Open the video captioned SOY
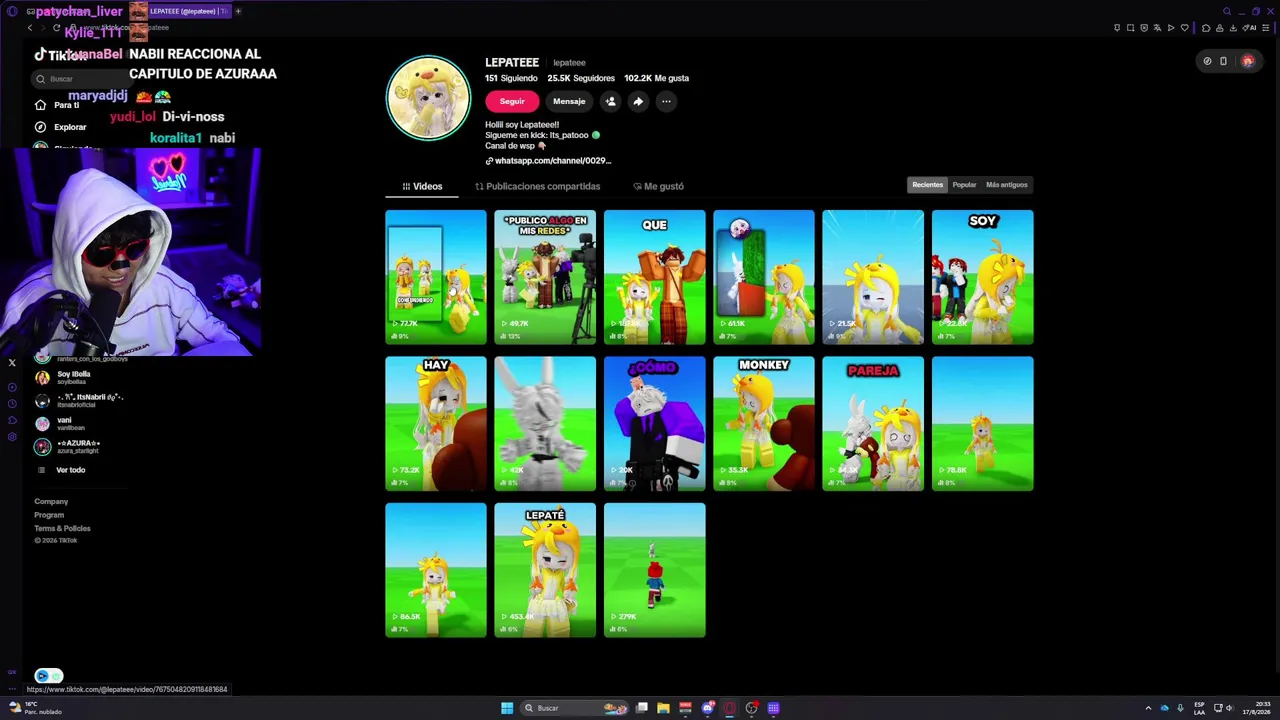 point(982,277)
